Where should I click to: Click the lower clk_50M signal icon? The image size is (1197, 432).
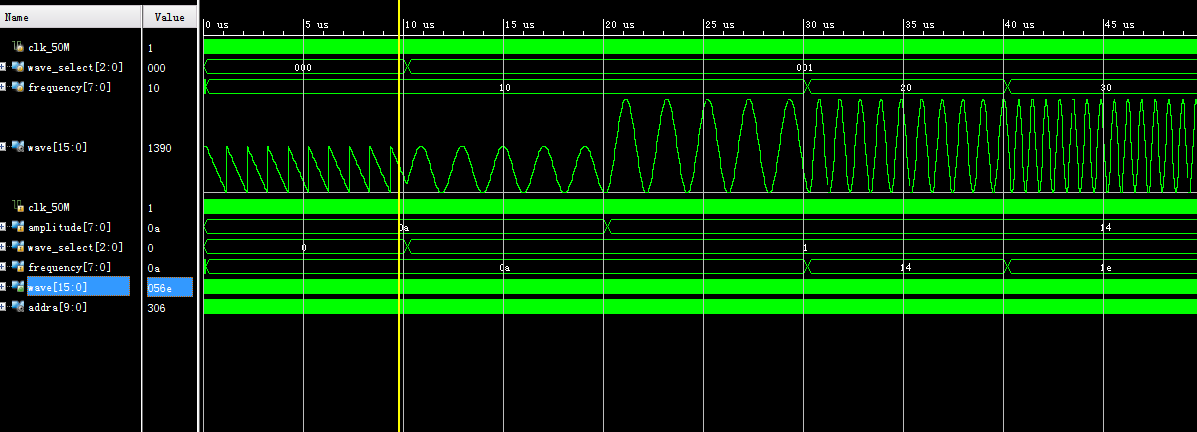pos(18,207)
